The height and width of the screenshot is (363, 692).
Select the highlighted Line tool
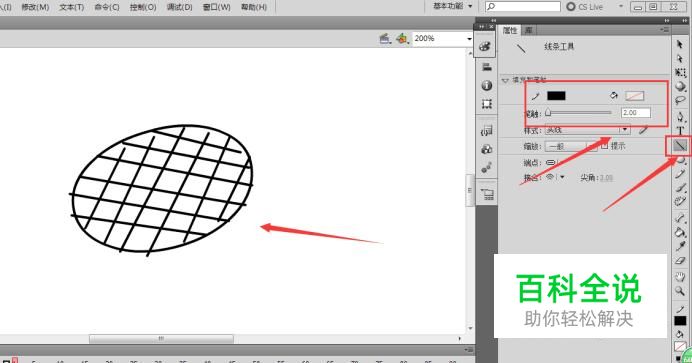[680, 145]
